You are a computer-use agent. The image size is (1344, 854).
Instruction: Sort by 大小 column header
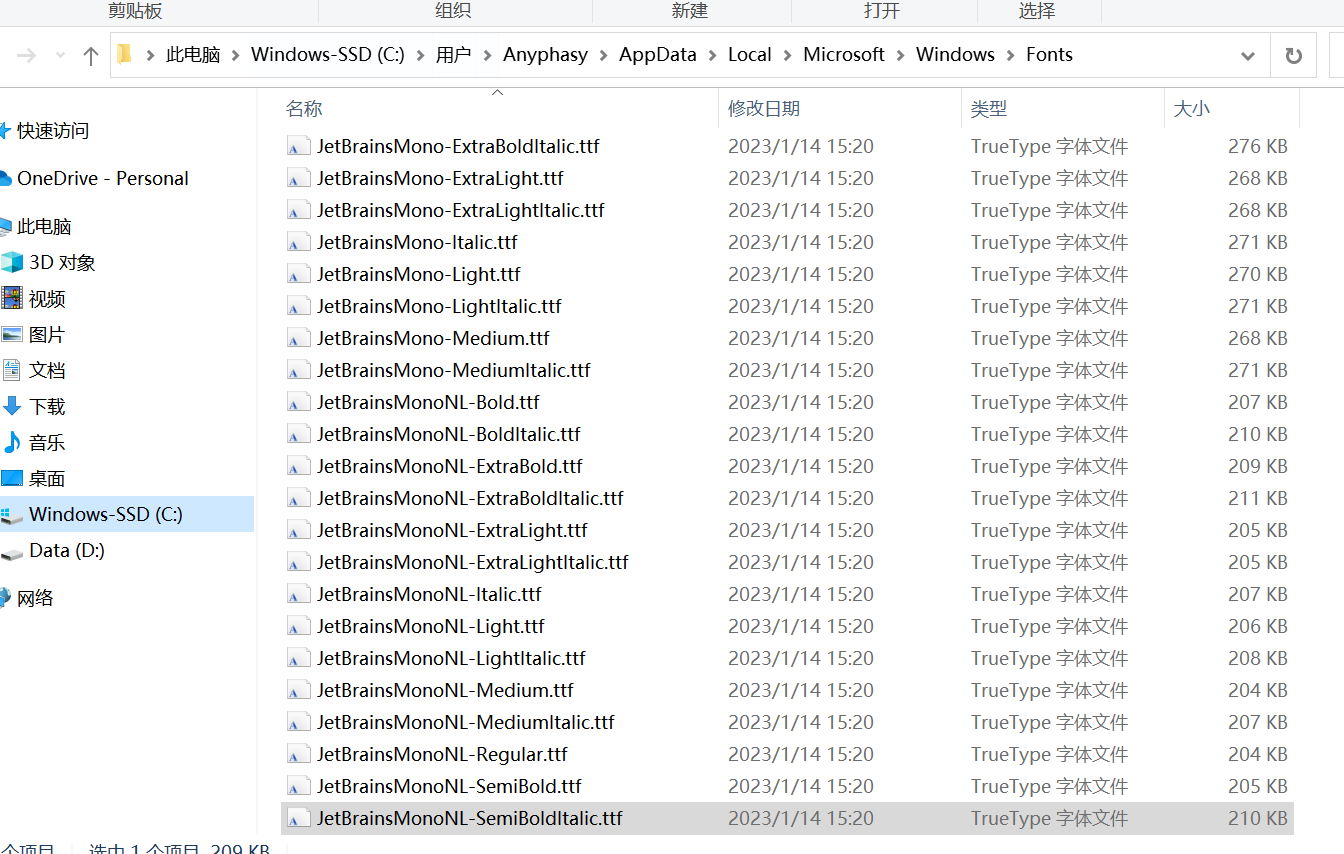coord(1191,109)
